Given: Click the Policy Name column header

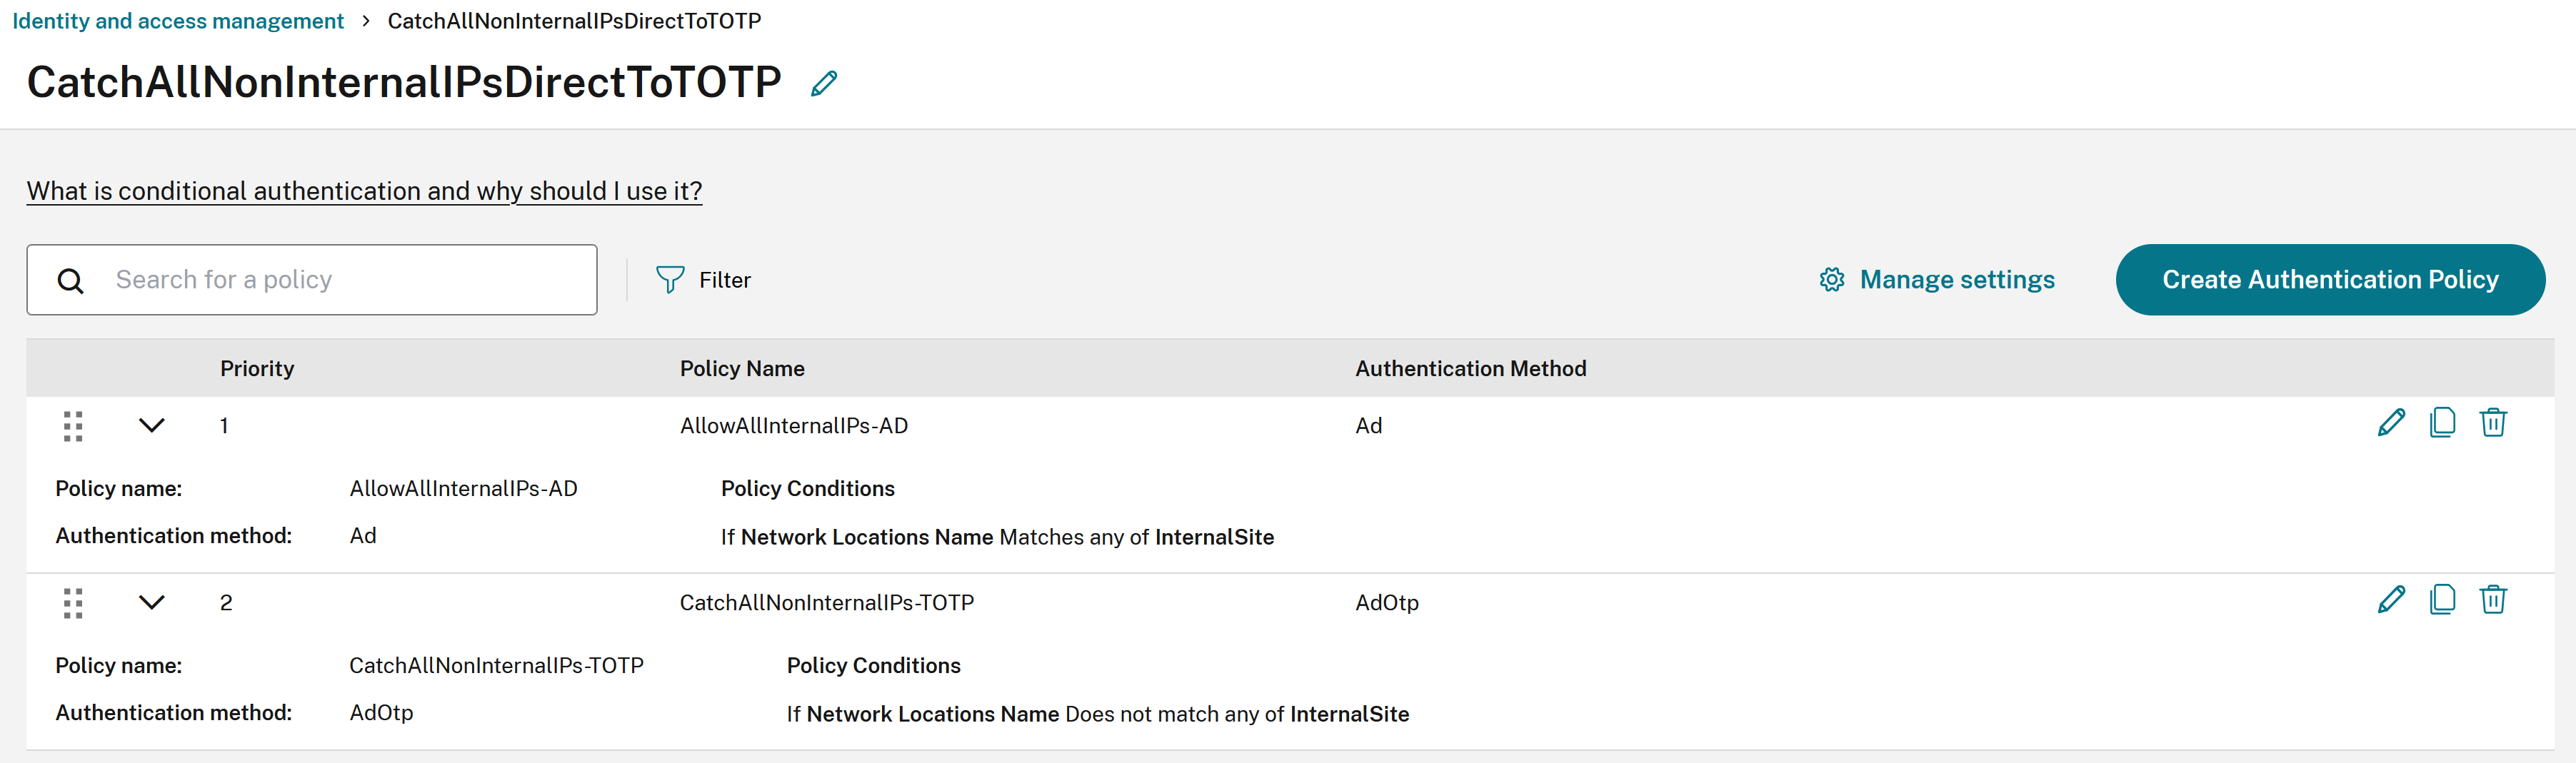Looking at the screenshot, I should click(742, 369).
